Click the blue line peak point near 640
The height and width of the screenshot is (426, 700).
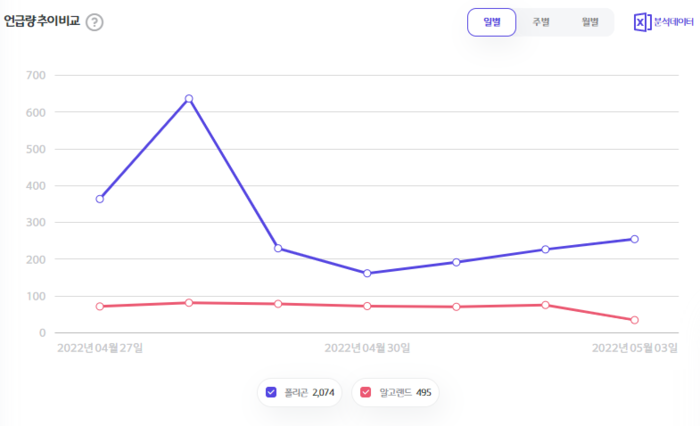189,99
